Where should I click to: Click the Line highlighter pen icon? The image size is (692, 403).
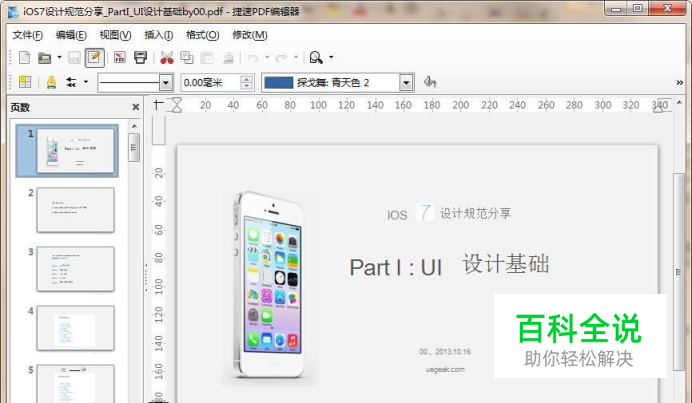(x=52, y=82)
